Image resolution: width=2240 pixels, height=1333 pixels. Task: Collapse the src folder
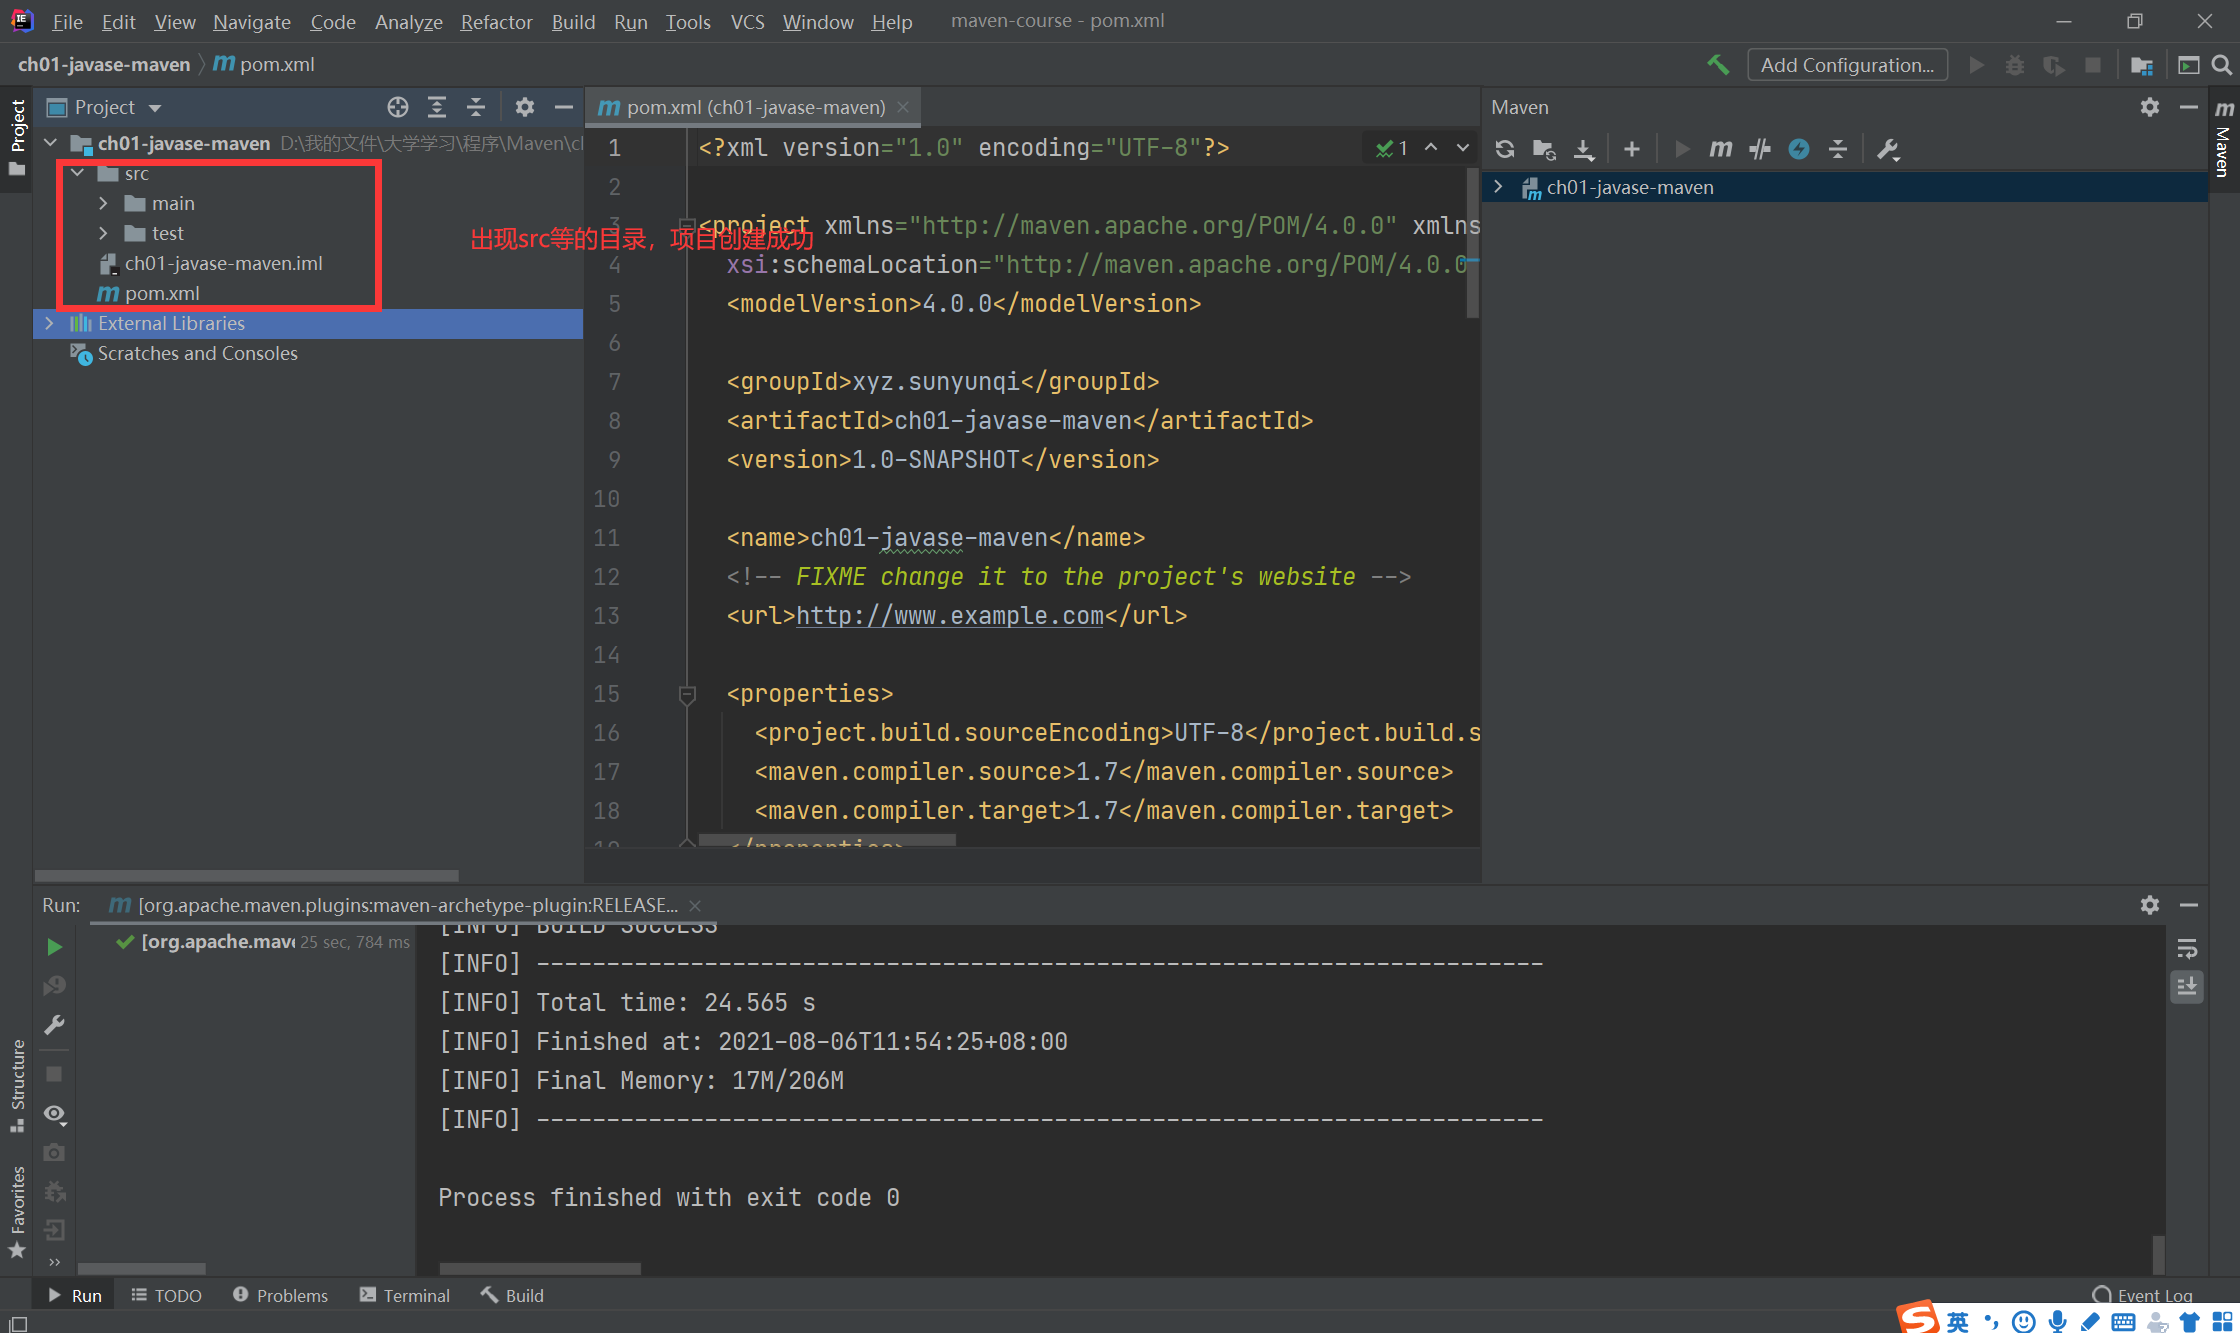pyautogui.click(x=77, y=173)
